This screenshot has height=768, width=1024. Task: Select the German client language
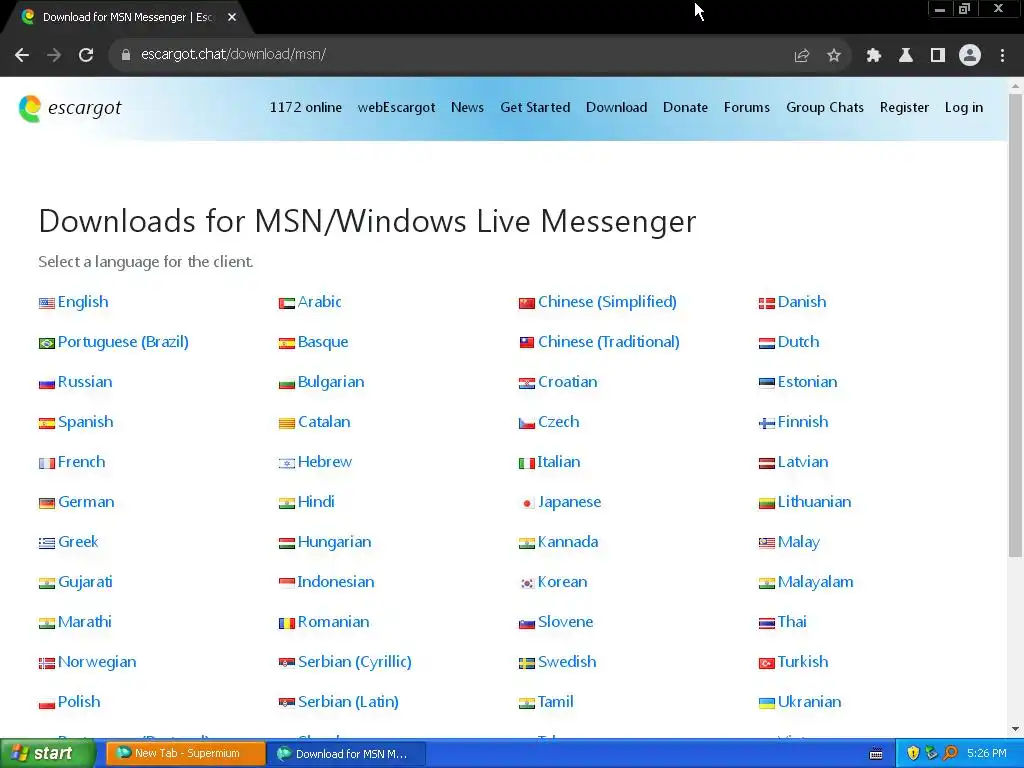pyautogui.click(x=86, y=502)
